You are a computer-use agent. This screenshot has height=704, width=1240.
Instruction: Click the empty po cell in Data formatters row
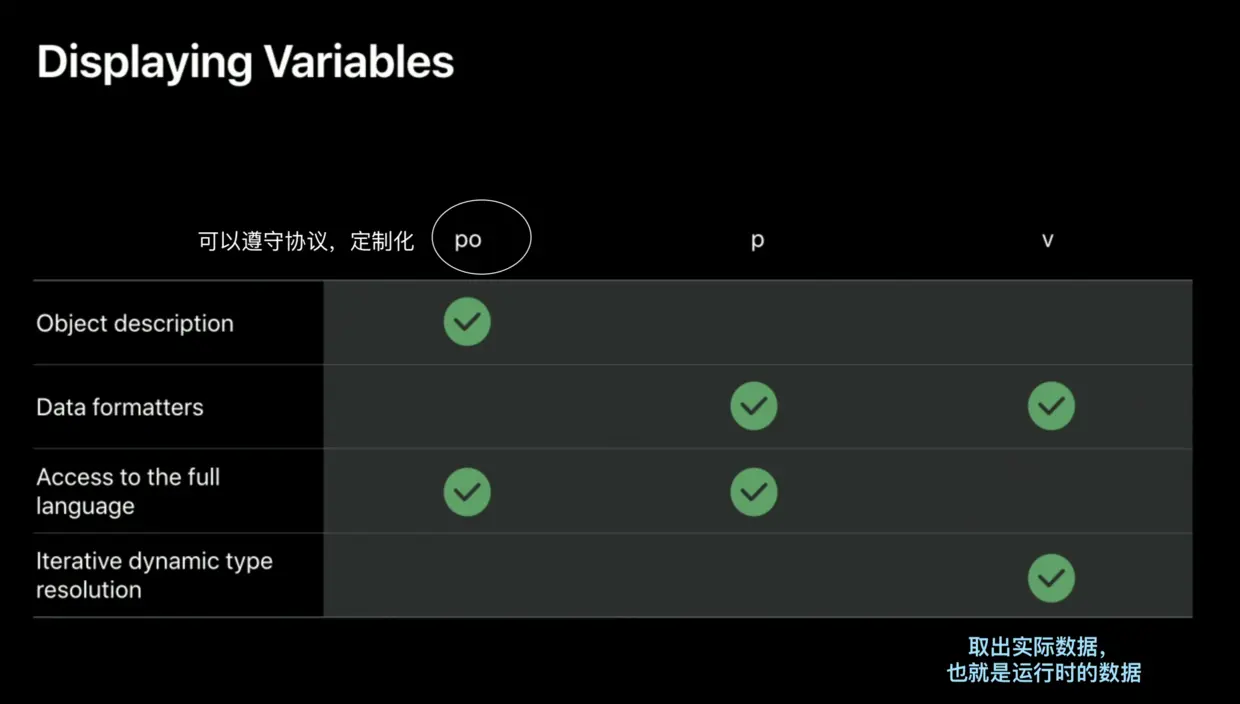click(467, 407)
